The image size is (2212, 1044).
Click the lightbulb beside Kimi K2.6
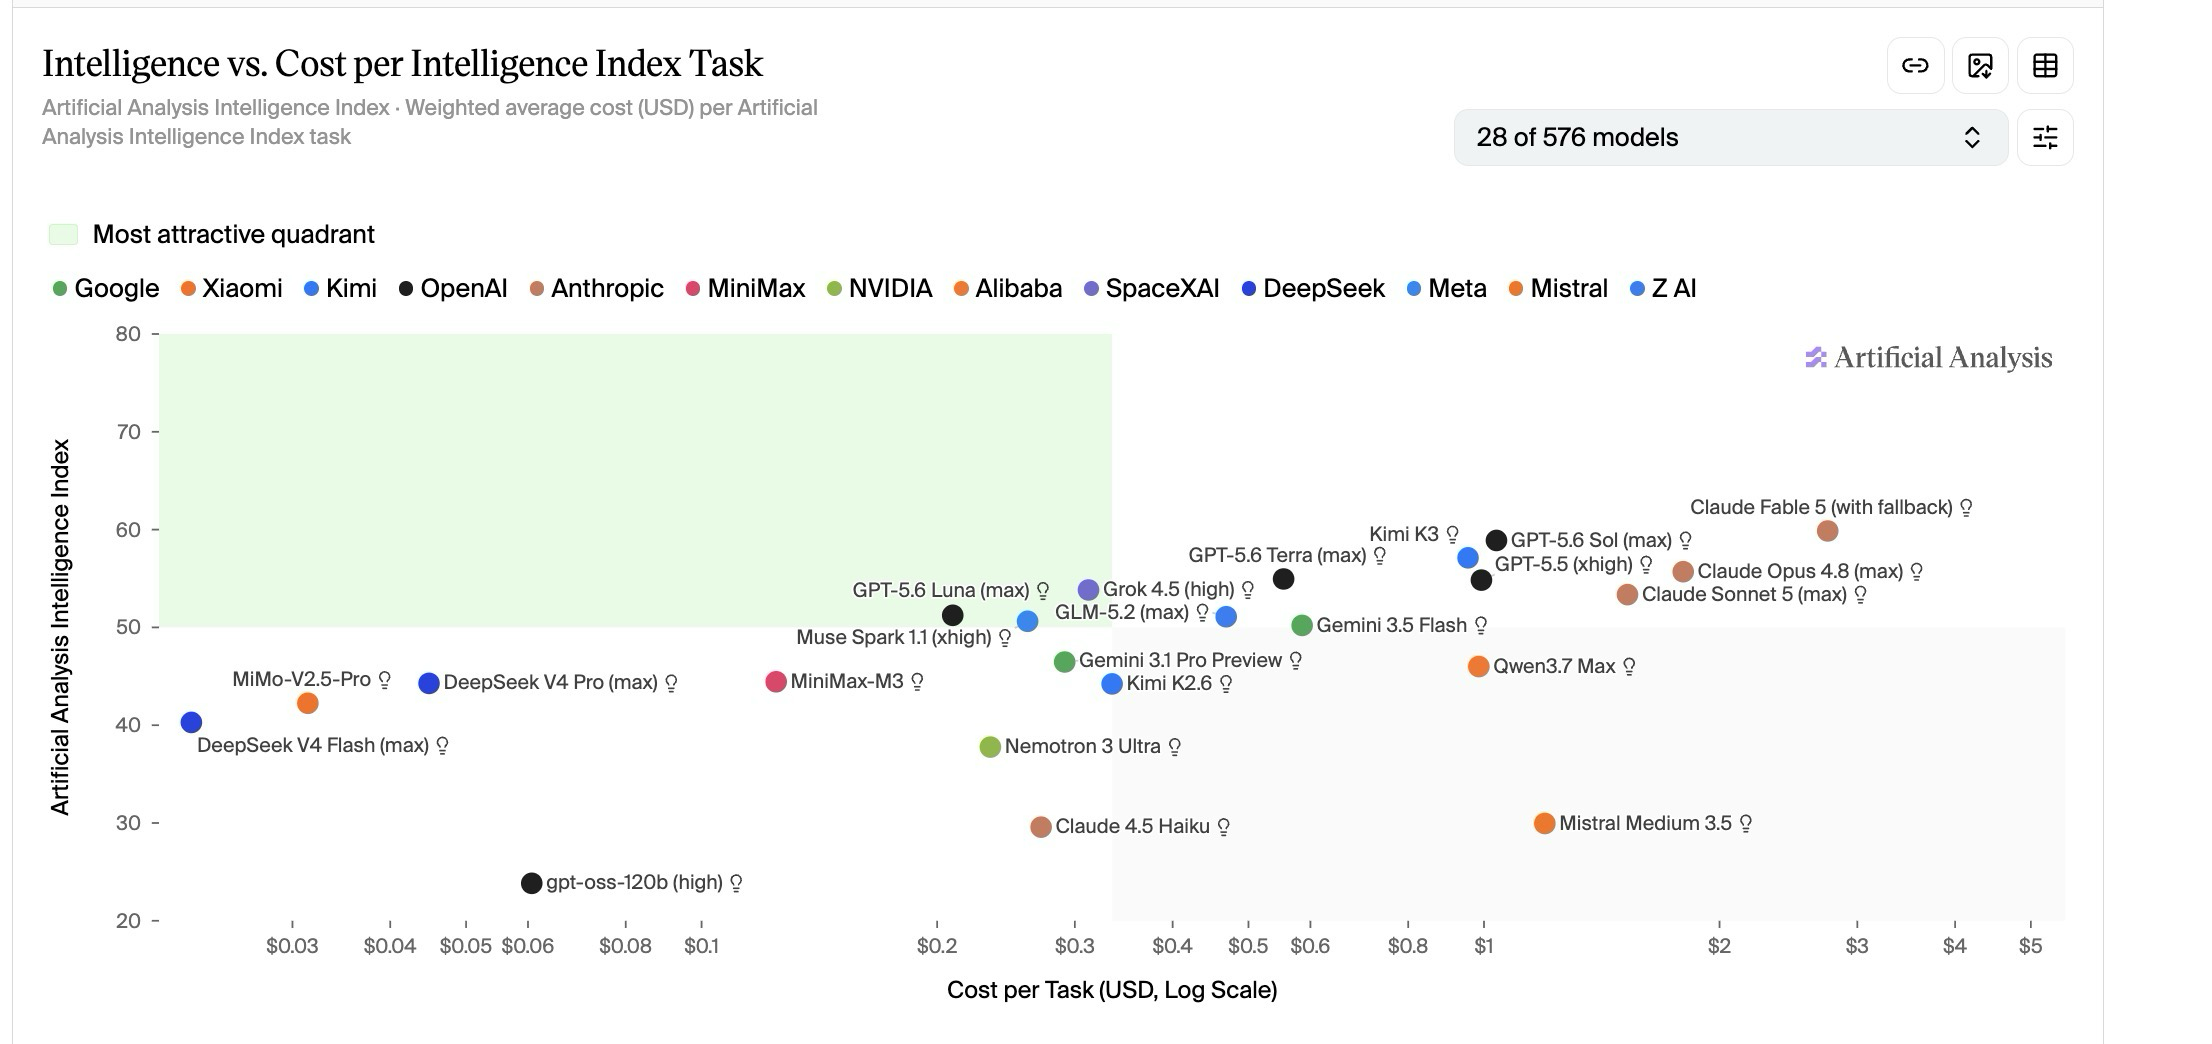(1226, 684)
